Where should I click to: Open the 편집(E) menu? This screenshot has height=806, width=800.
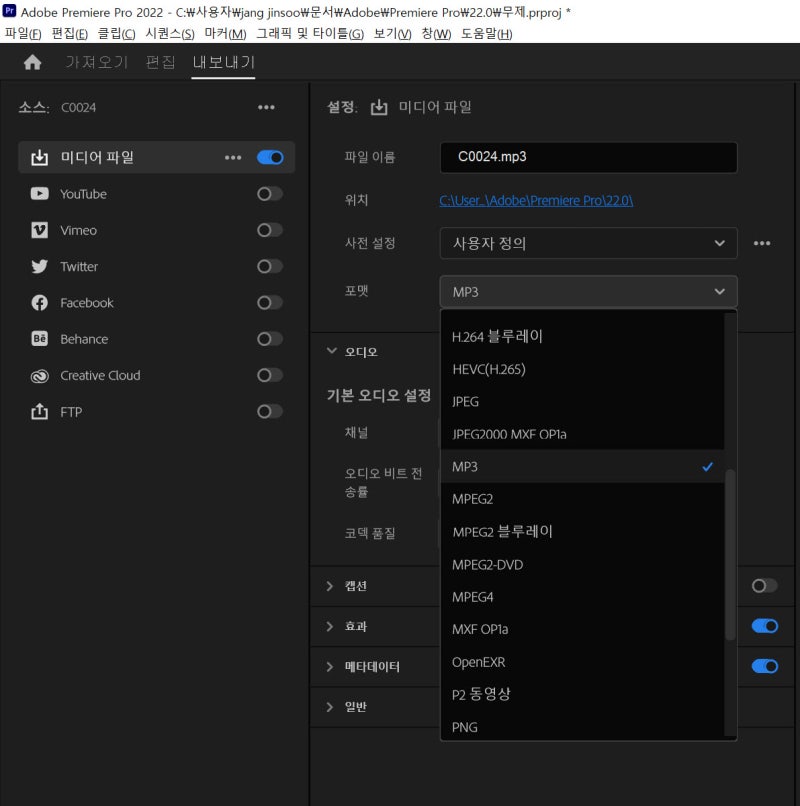point(70,34)
